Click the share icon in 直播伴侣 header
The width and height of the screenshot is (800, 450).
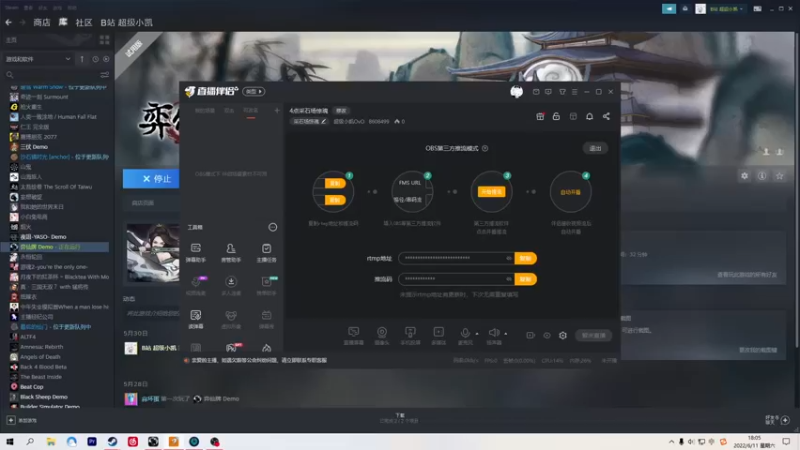pos(606,116)
